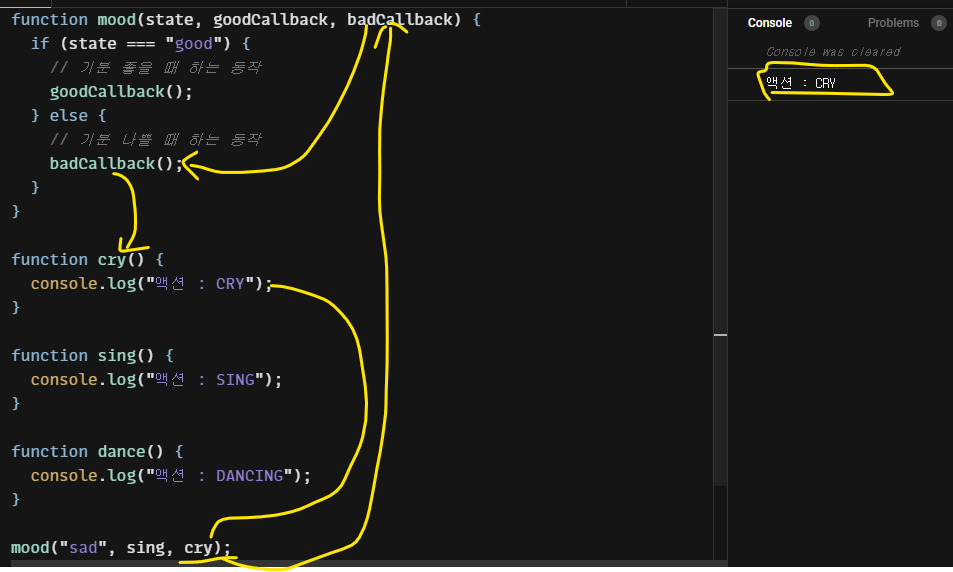Click the 'badCallback();' call line
The image size is (953, 572).
coord(116,164)
